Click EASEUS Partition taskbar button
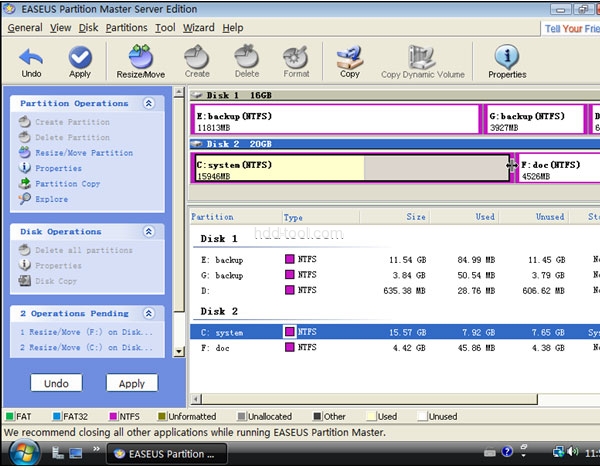Image resolution: width=600 pixels, height=468 pixels. click(x=166, y=454)
